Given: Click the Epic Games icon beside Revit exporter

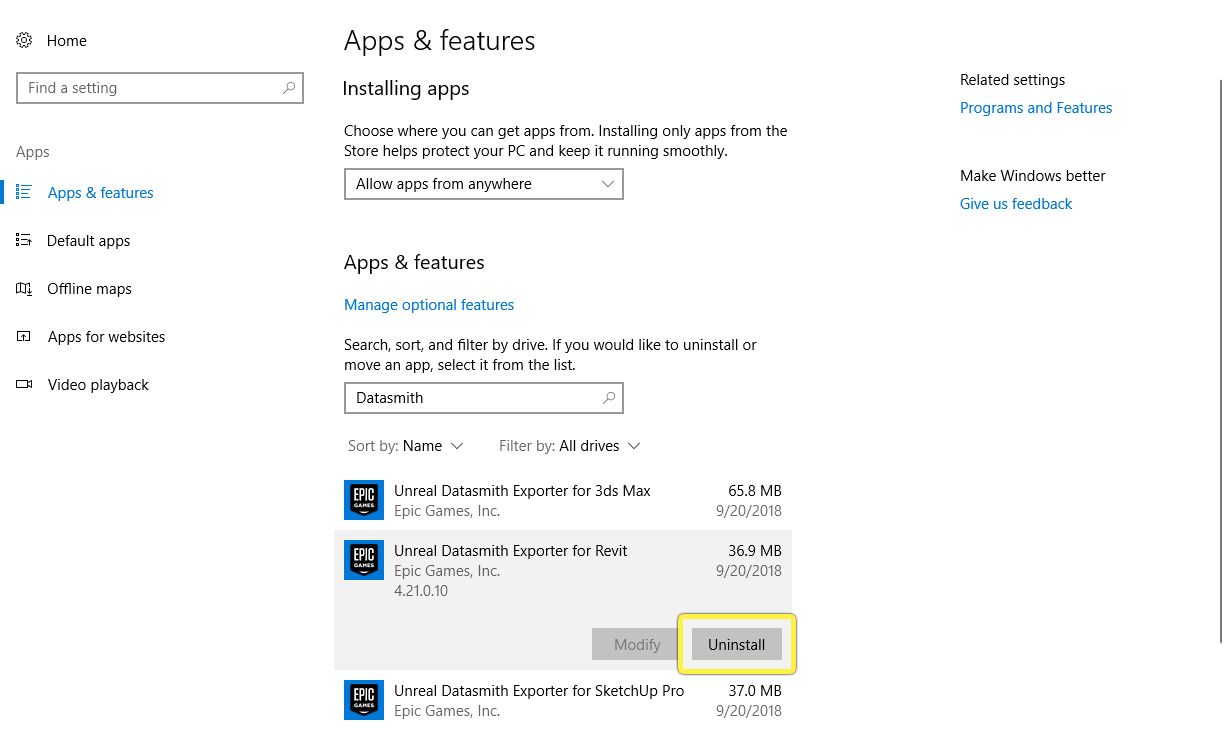Looking at the screenshot, I should click(x=363, y=560).
